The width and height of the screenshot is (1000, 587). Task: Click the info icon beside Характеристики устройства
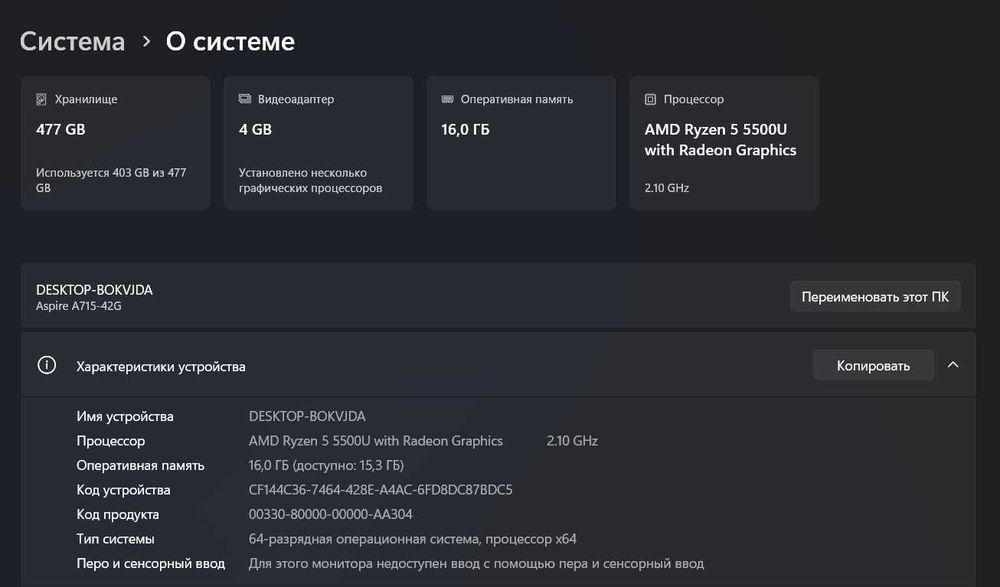(x=46, y=365)
